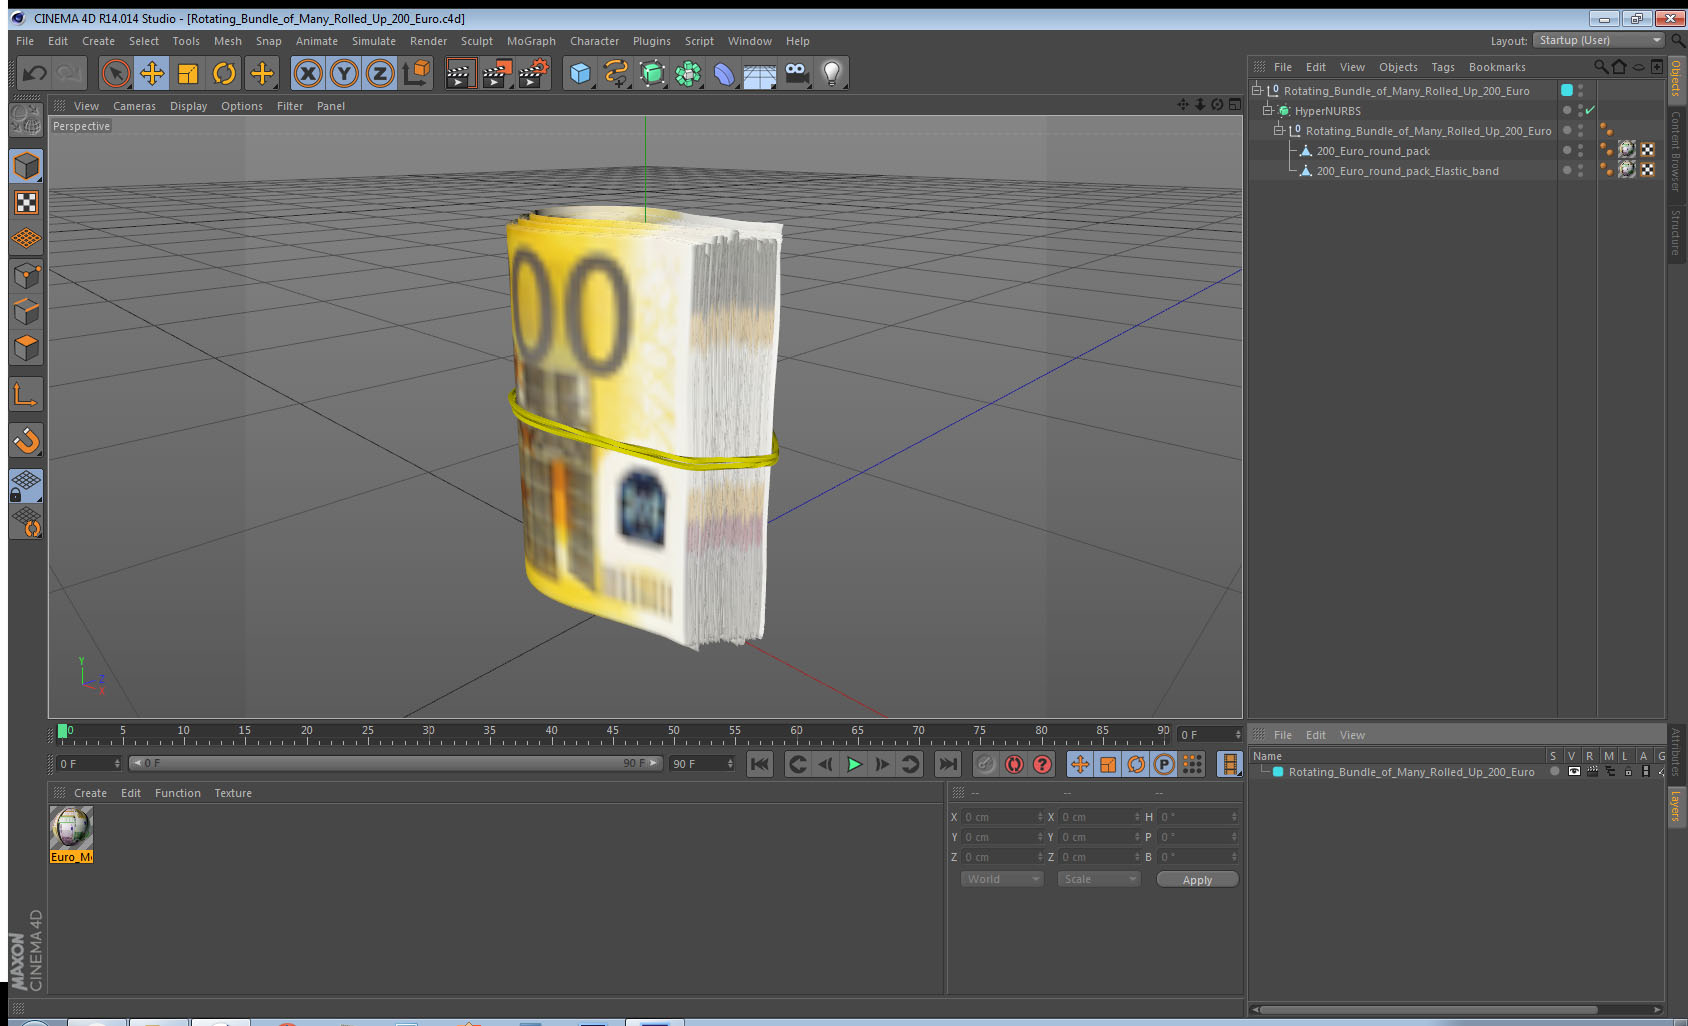Enable Axis mode icon
Viewport: 1688px width, 1026px height.
click(x=26, y=394)
